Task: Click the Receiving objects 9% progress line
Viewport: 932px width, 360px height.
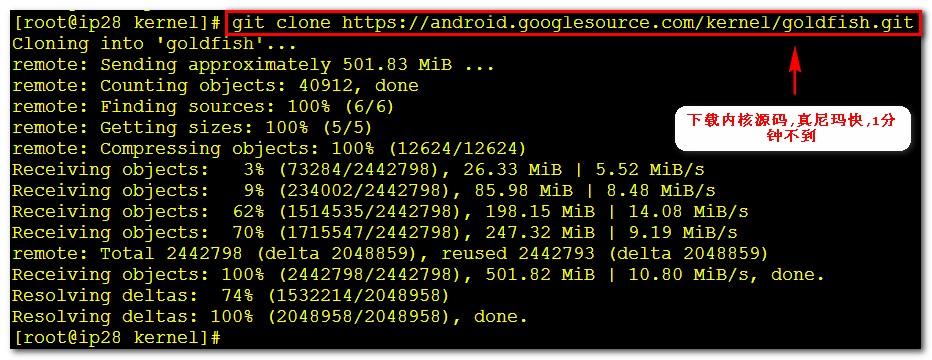Action: 364,191
